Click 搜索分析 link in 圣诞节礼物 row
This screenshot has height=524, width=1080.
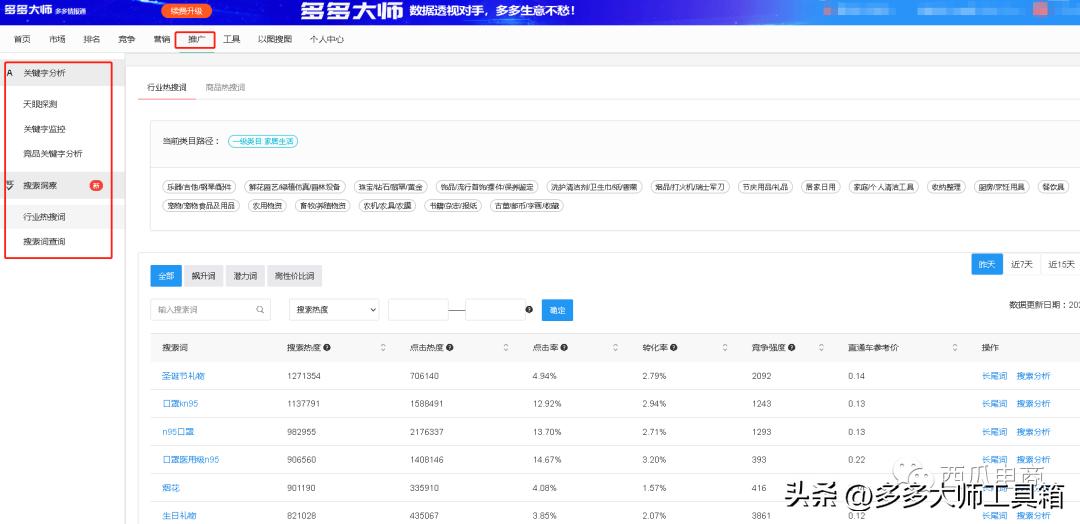pos(1034,376)
